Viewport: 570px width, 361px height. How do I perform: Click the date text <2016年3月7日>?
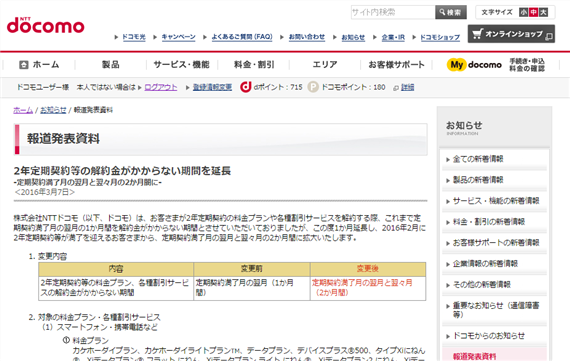(44, 192)
